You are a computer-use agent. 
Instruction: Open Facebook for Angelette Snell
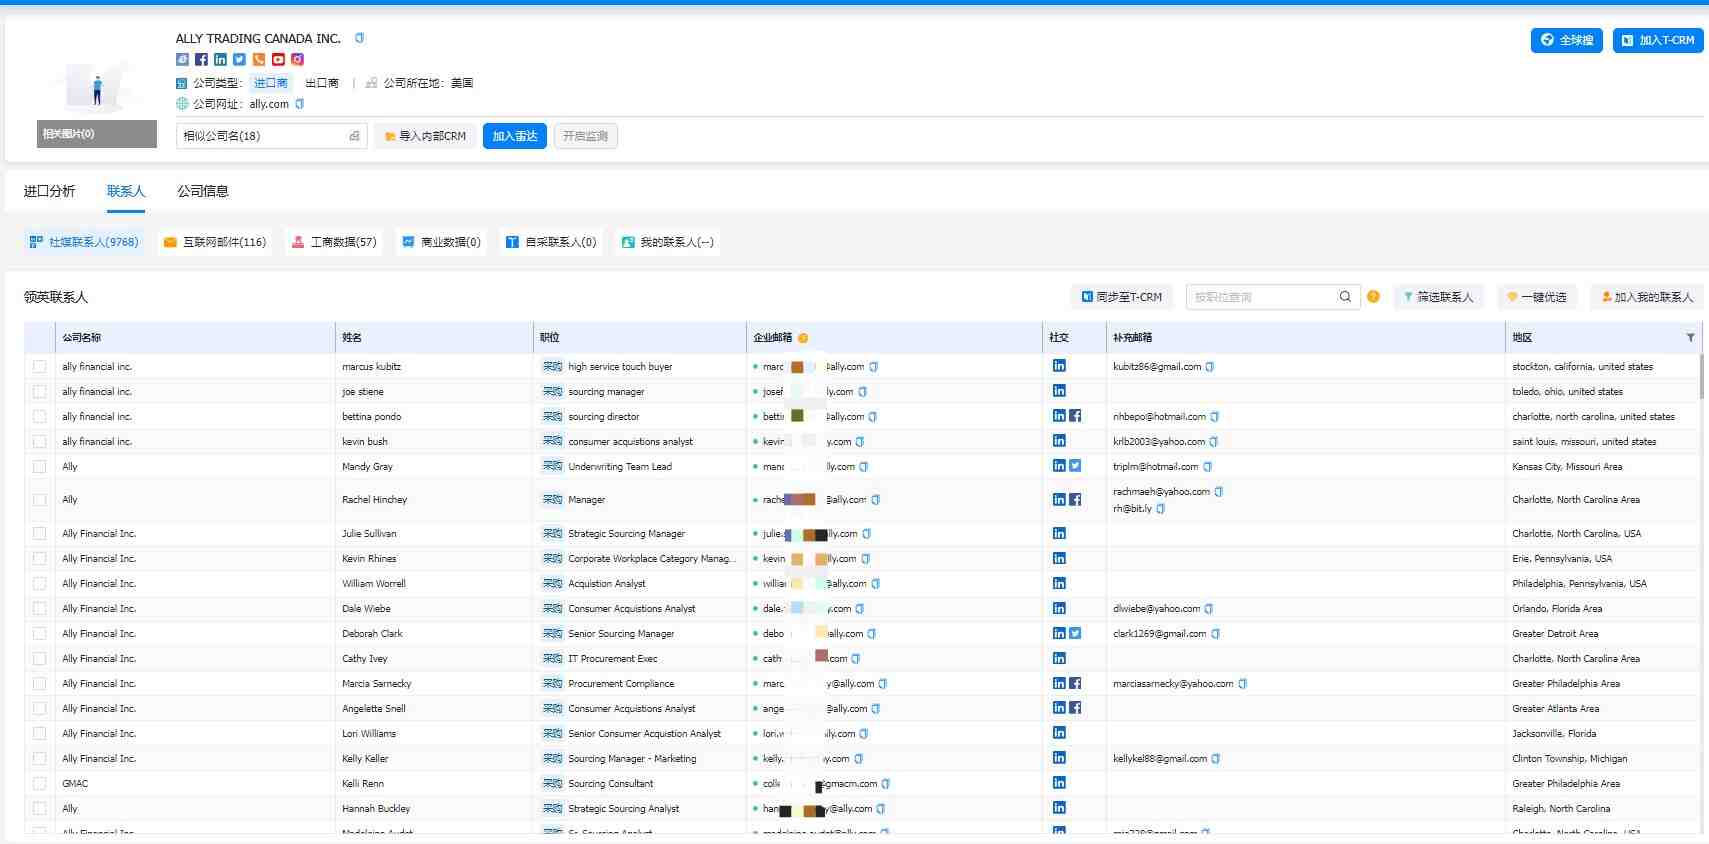point(1075,708)
